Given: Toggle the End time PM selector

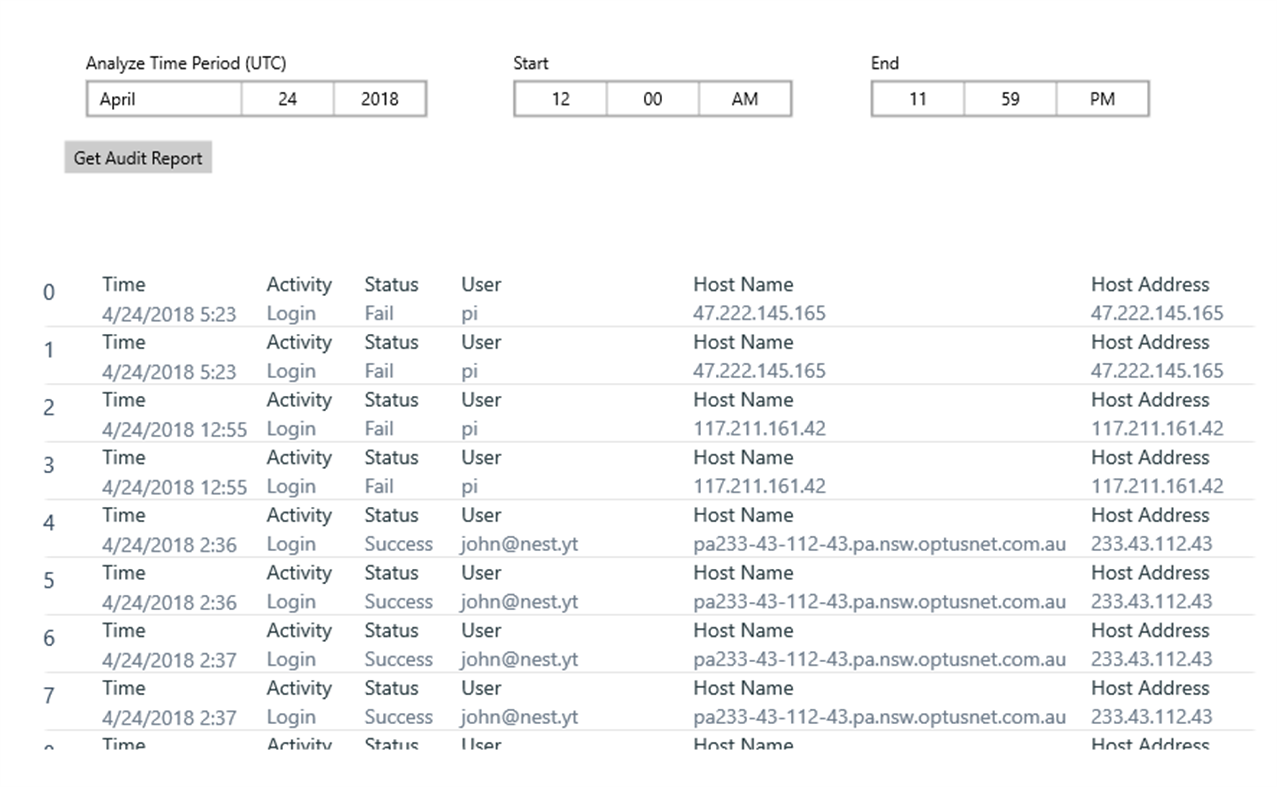Looking at the screenshot, I should (x=1102, y=99).
